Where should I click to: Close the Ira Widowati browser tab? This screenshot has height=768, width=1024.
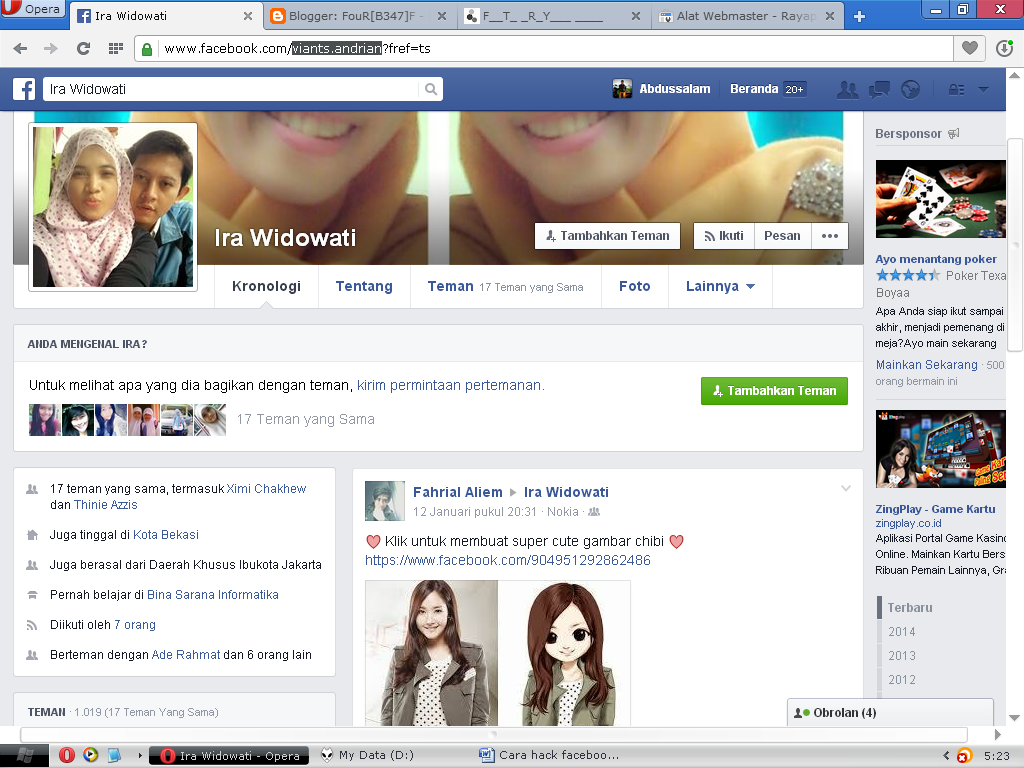point(248,16)
